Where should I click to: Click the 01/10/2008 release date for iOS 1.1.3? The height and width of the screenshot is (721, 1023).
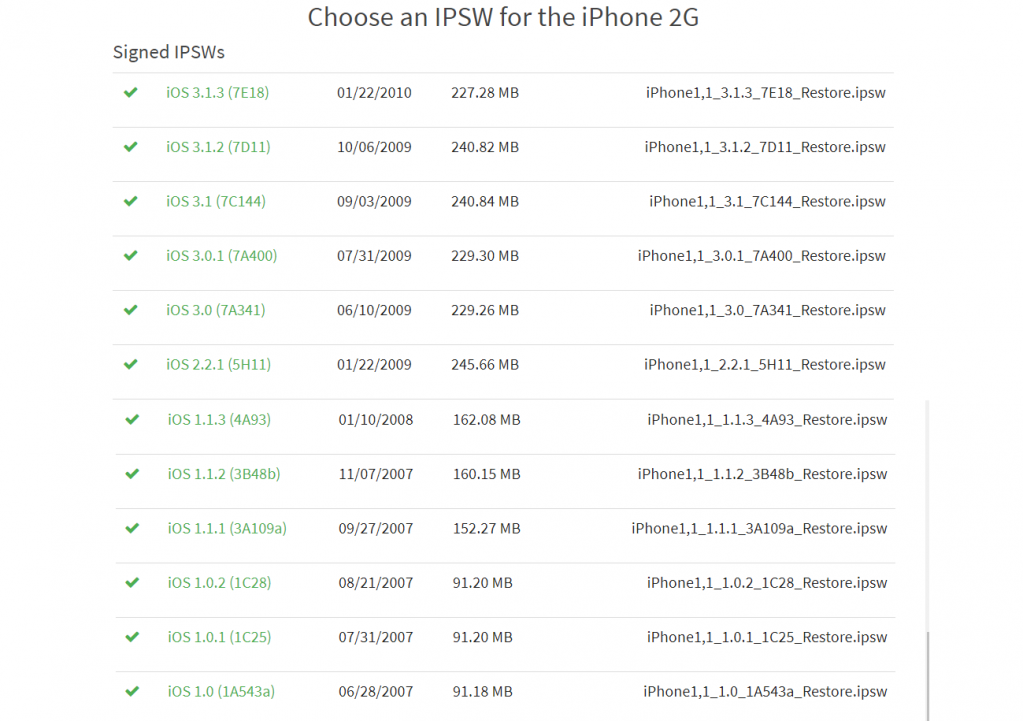click(376, 419)
